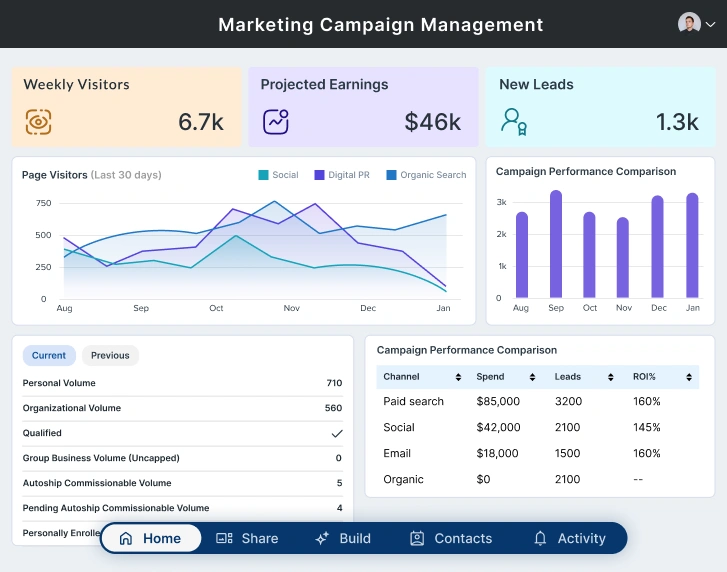Screen dimensions: 727x572
Task: Toggle the Qualified checkmark
Action: point(337,433)
